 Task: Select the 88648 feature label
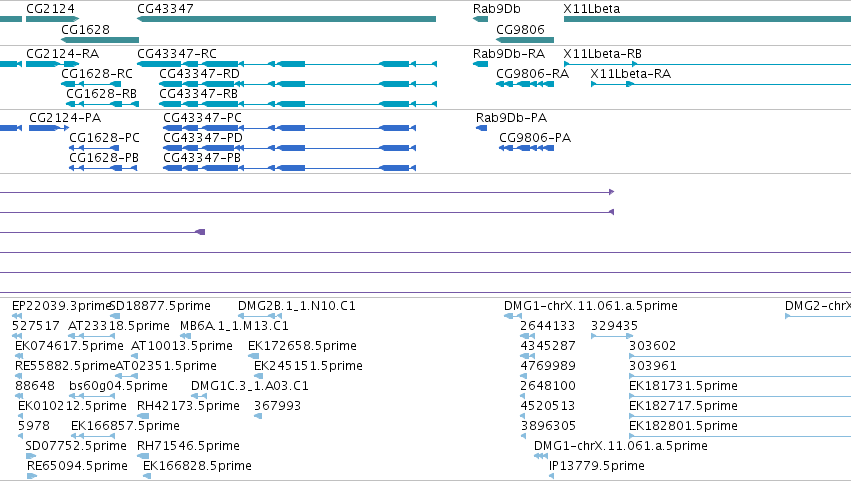click(x=35, y=386)
